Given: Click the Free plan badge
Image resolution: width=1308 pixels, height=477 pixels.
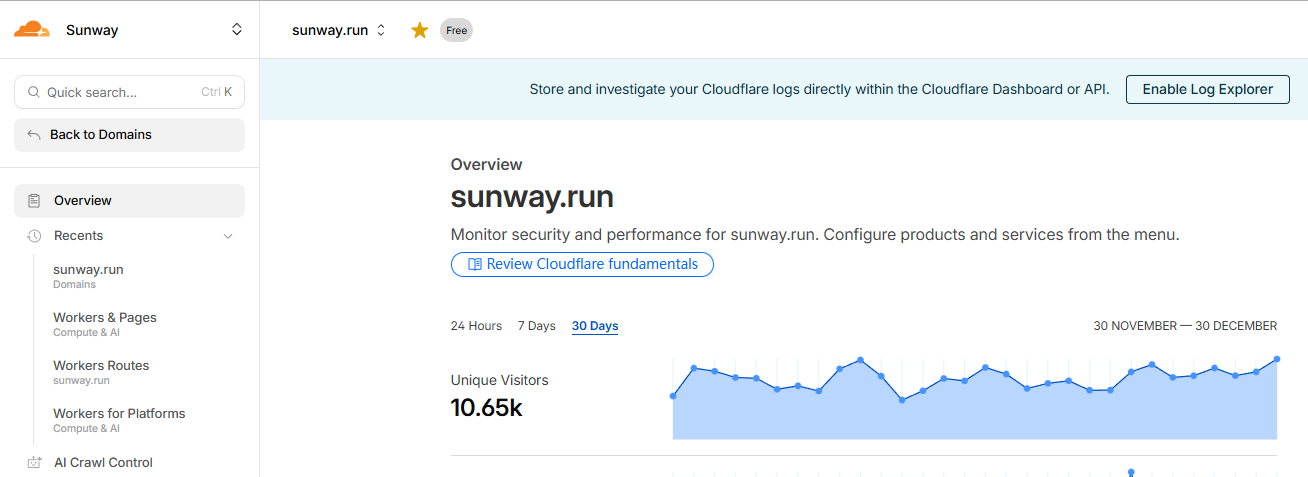Looking at the screenshot, I should [x=456, y=30].
